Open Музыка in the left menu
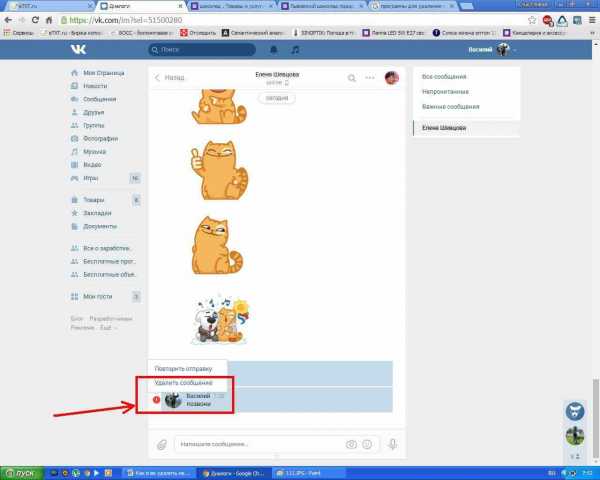The width and height of the screenshot is (600, 480). [95, 152]
